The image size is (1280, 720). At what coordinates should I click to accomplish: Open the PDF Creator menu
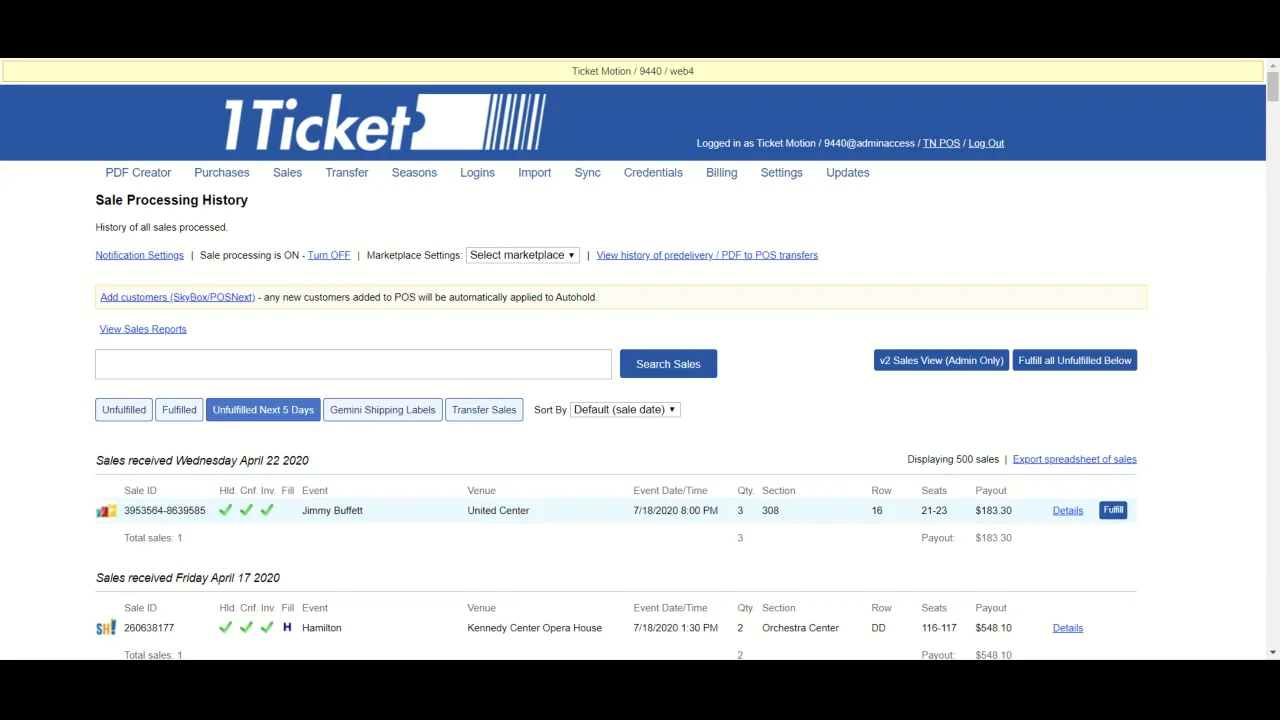(x=138, y=173)
